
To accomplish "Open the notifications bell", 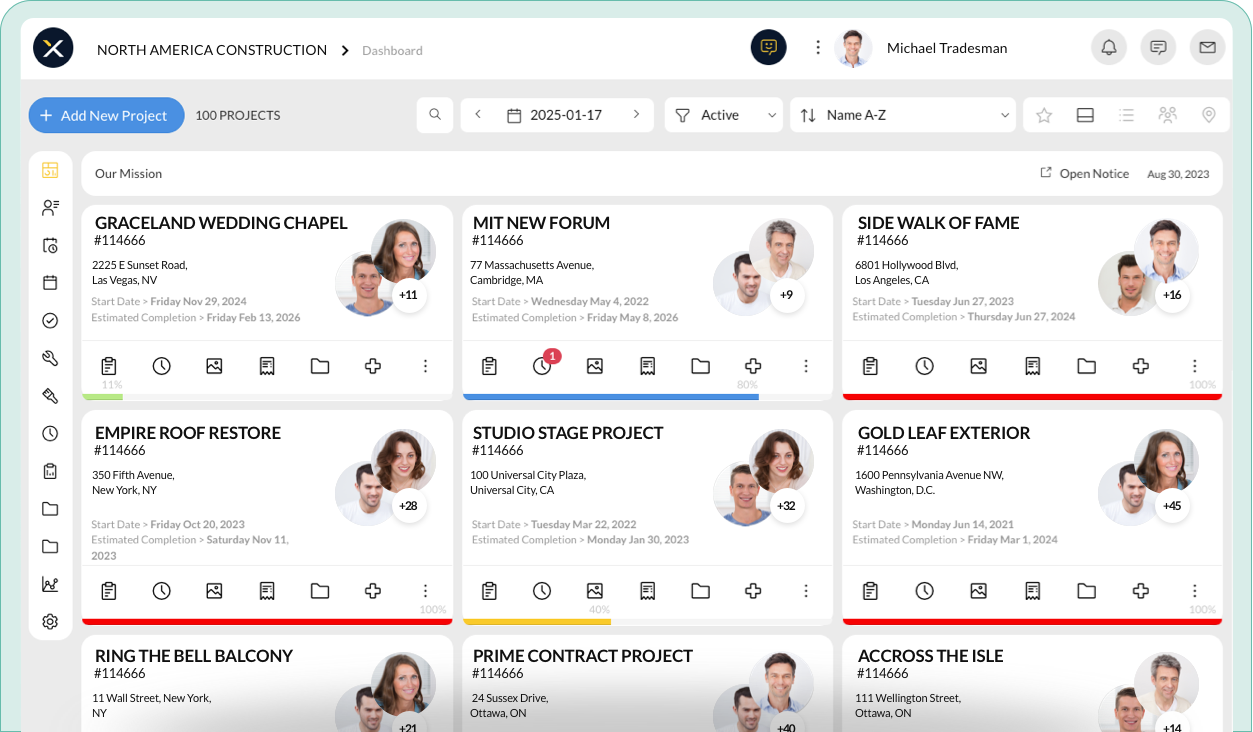I will [1109, 47].
